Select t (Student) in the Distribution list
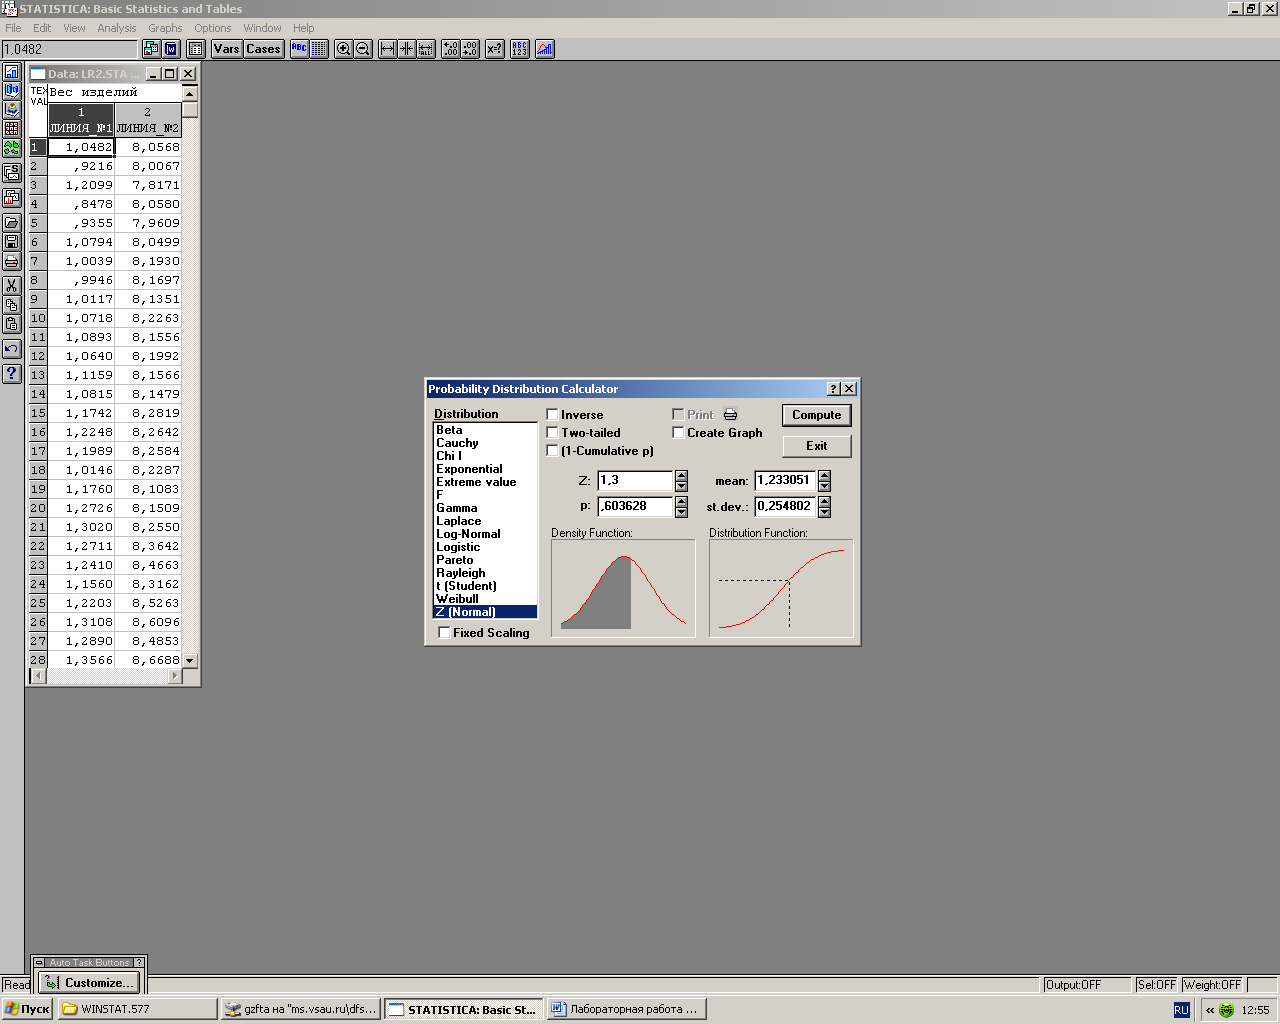 (x=485, y=586)
